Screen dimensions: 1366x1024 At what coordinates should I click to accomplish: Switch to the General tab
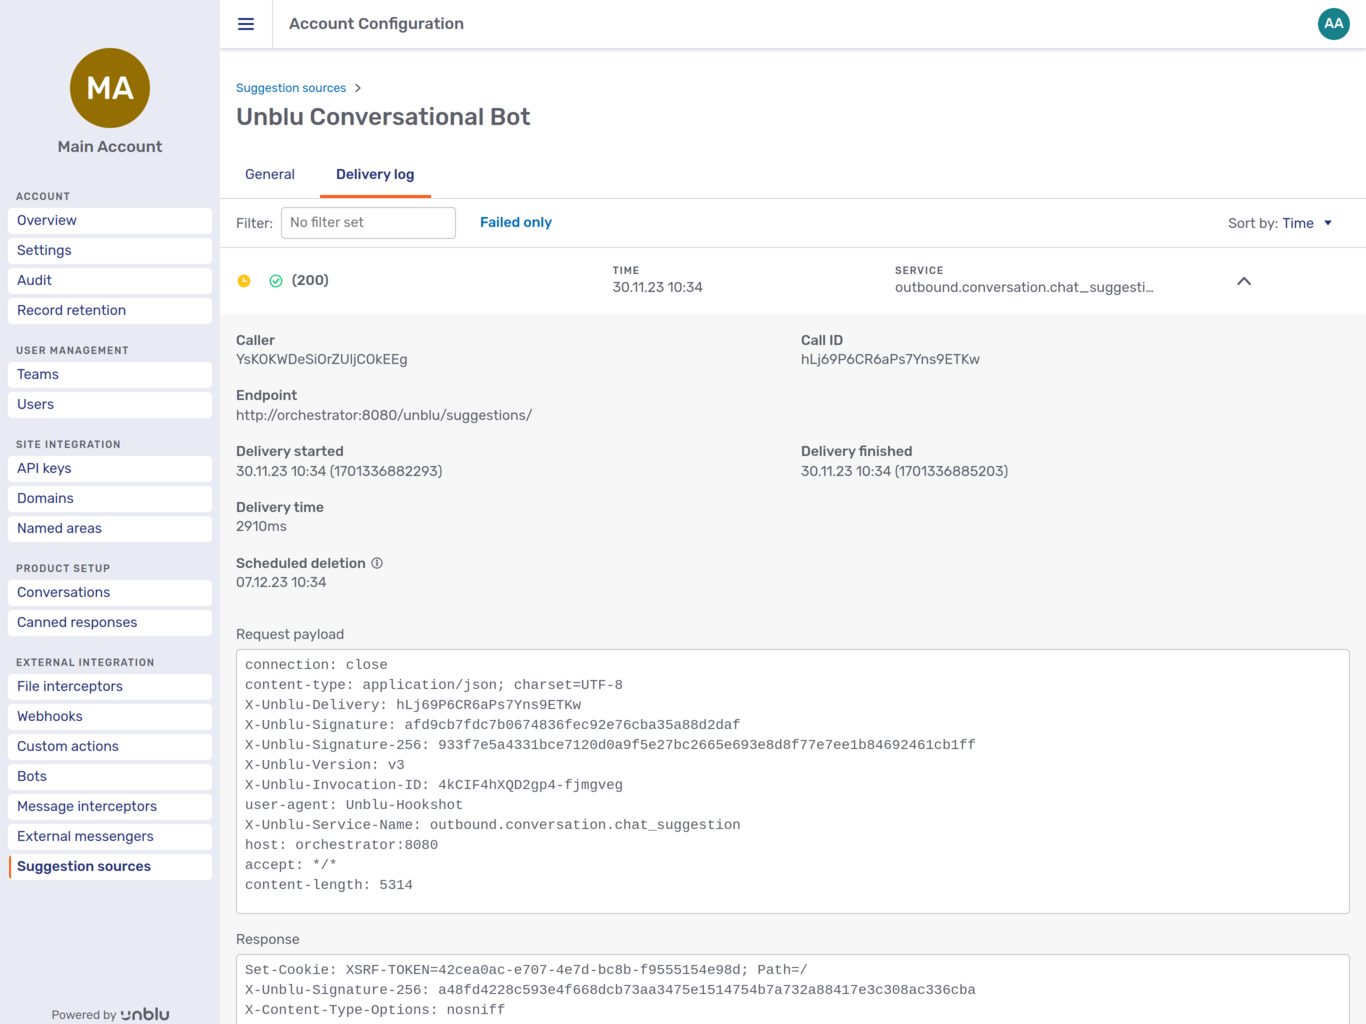269,174
